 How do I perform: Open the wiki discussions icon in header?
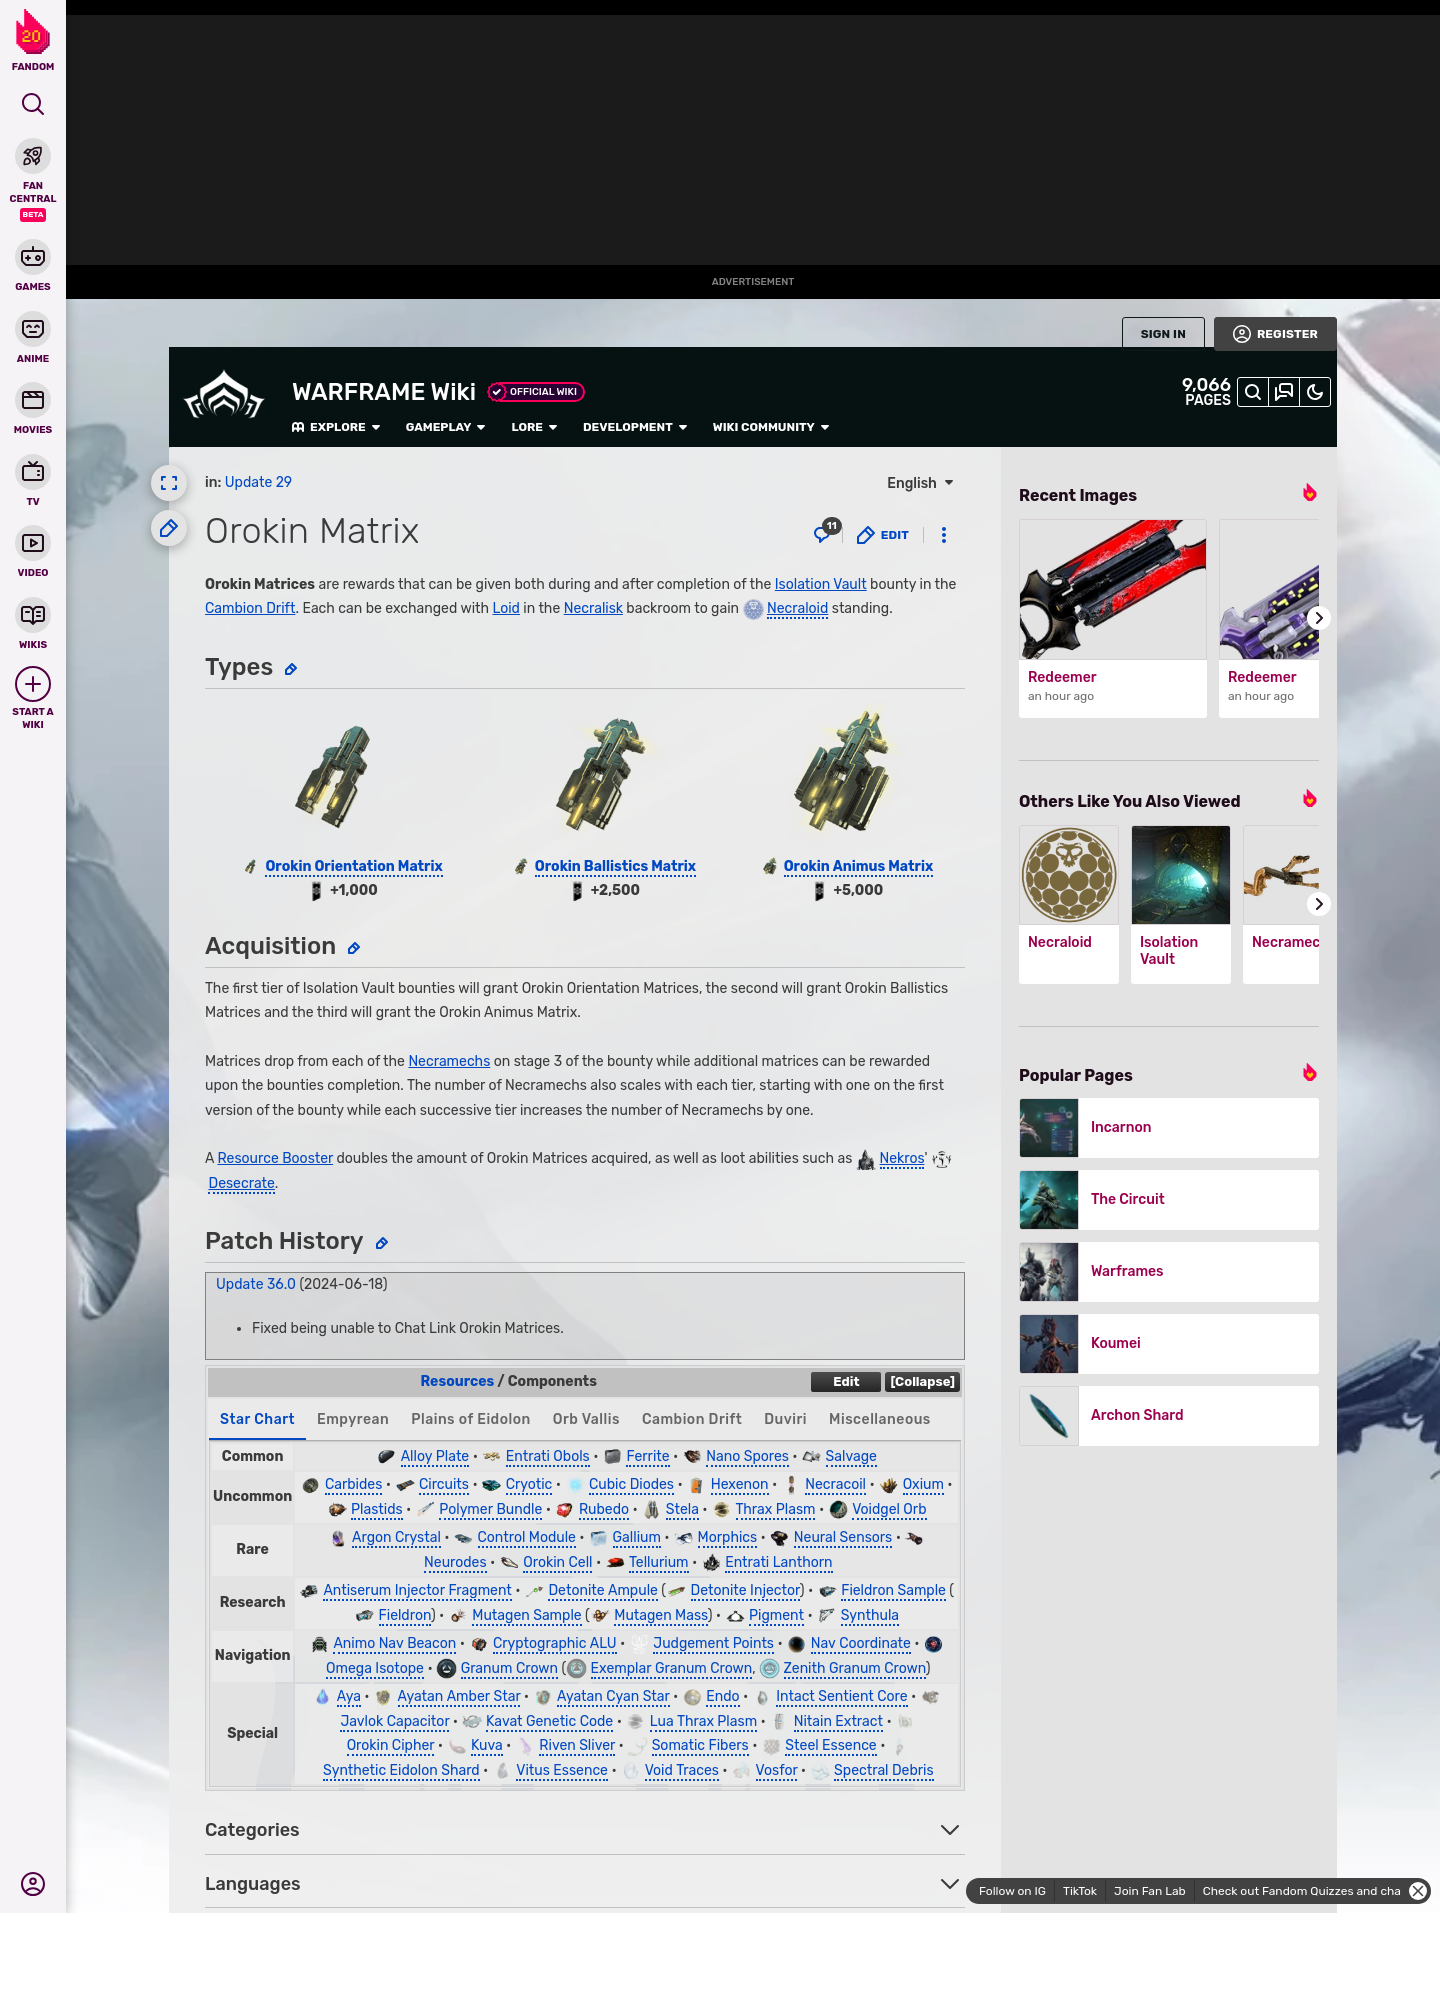coord(1284,392)
